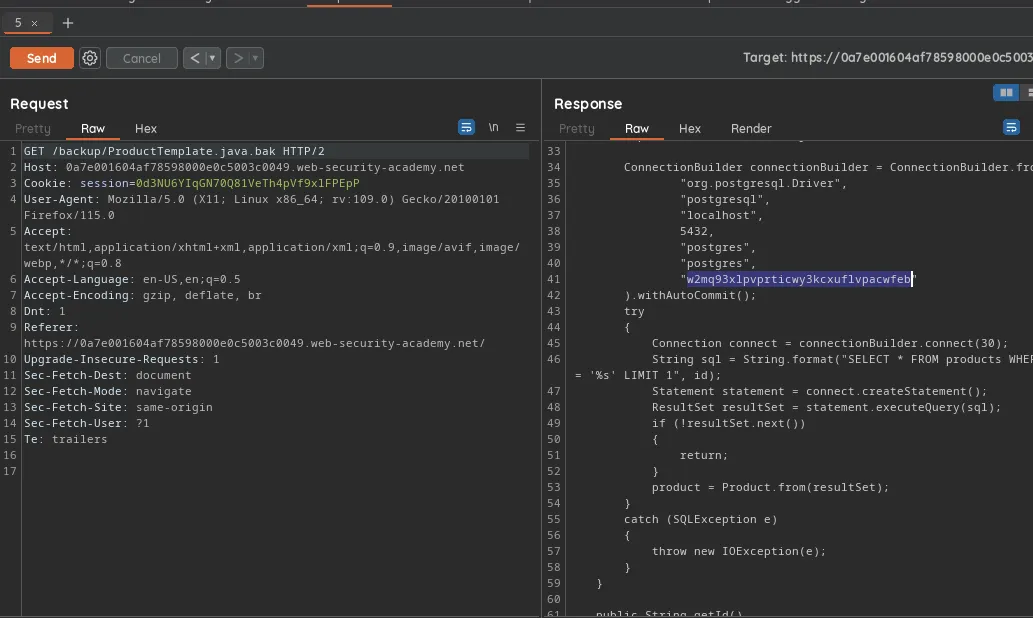Image resolution: width=1033 pixels, height=618 pixels.
Task: Expand the back history dropdown arrow
Action: coord(212,58)
